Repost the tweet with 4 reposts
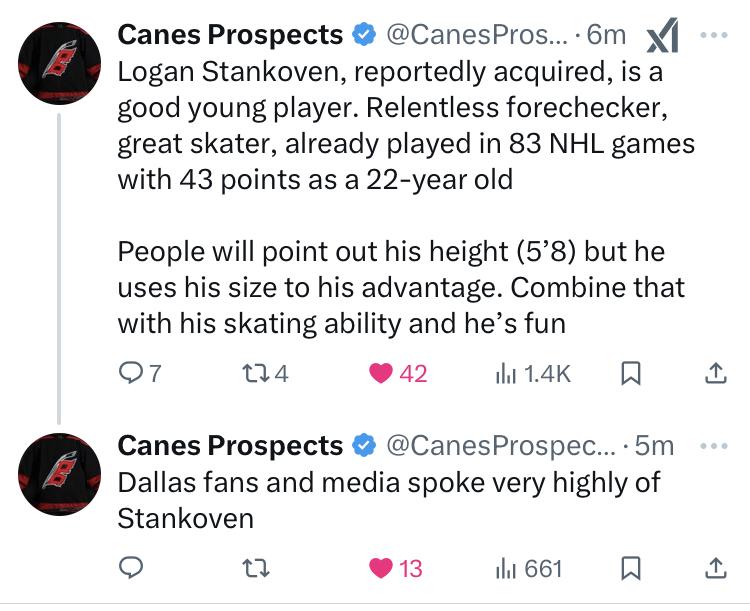 click(x=255, y=374)
